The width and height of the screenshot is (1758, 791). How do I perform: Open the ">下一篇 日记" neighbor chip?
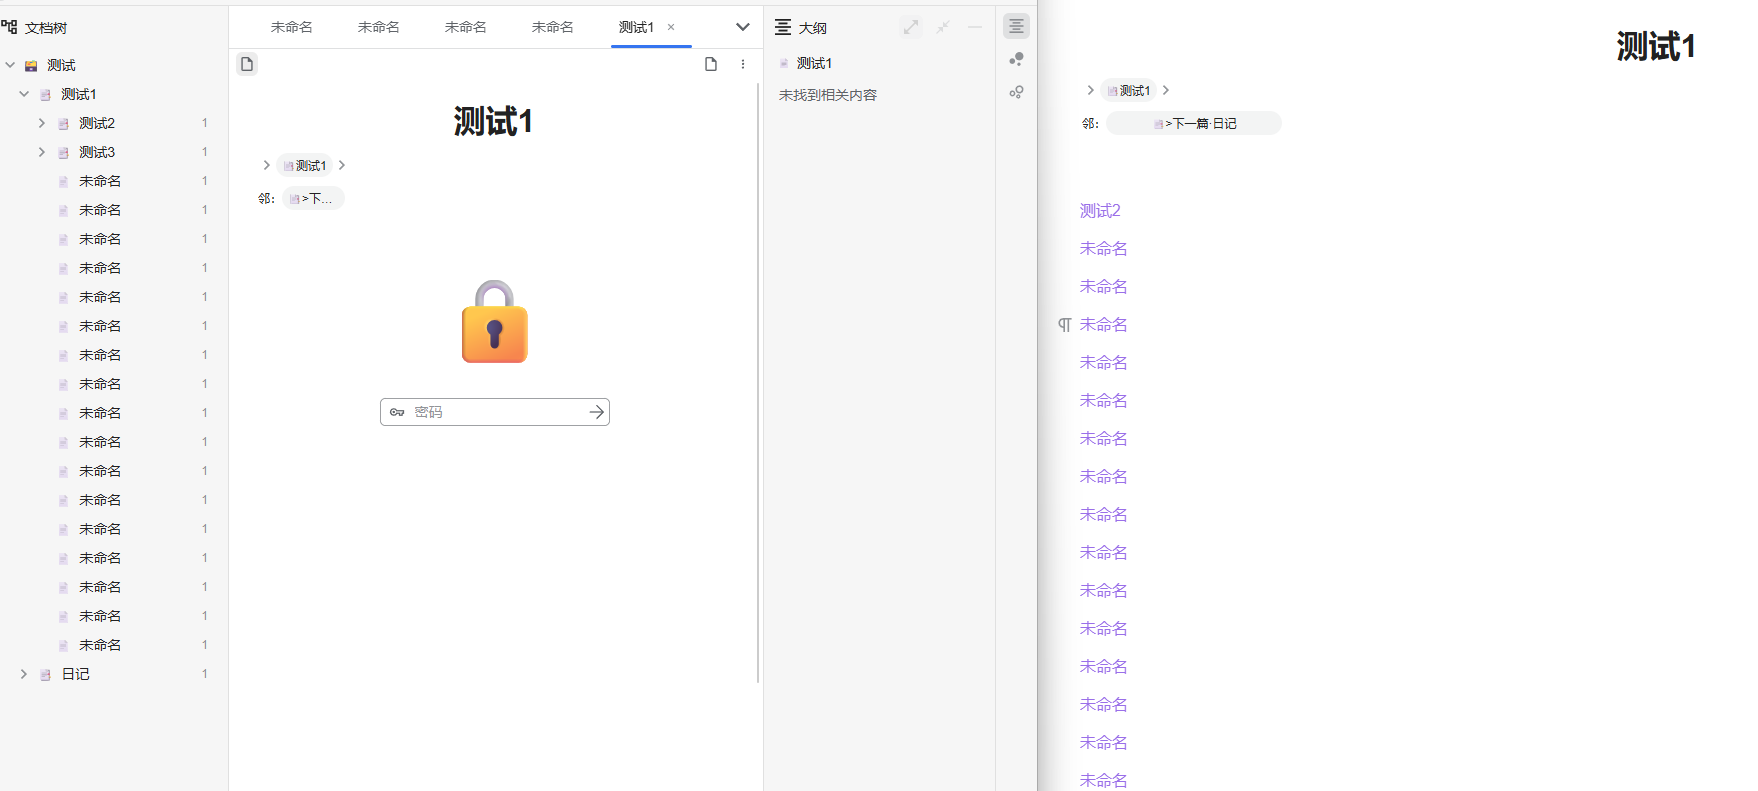(1194, 123)
